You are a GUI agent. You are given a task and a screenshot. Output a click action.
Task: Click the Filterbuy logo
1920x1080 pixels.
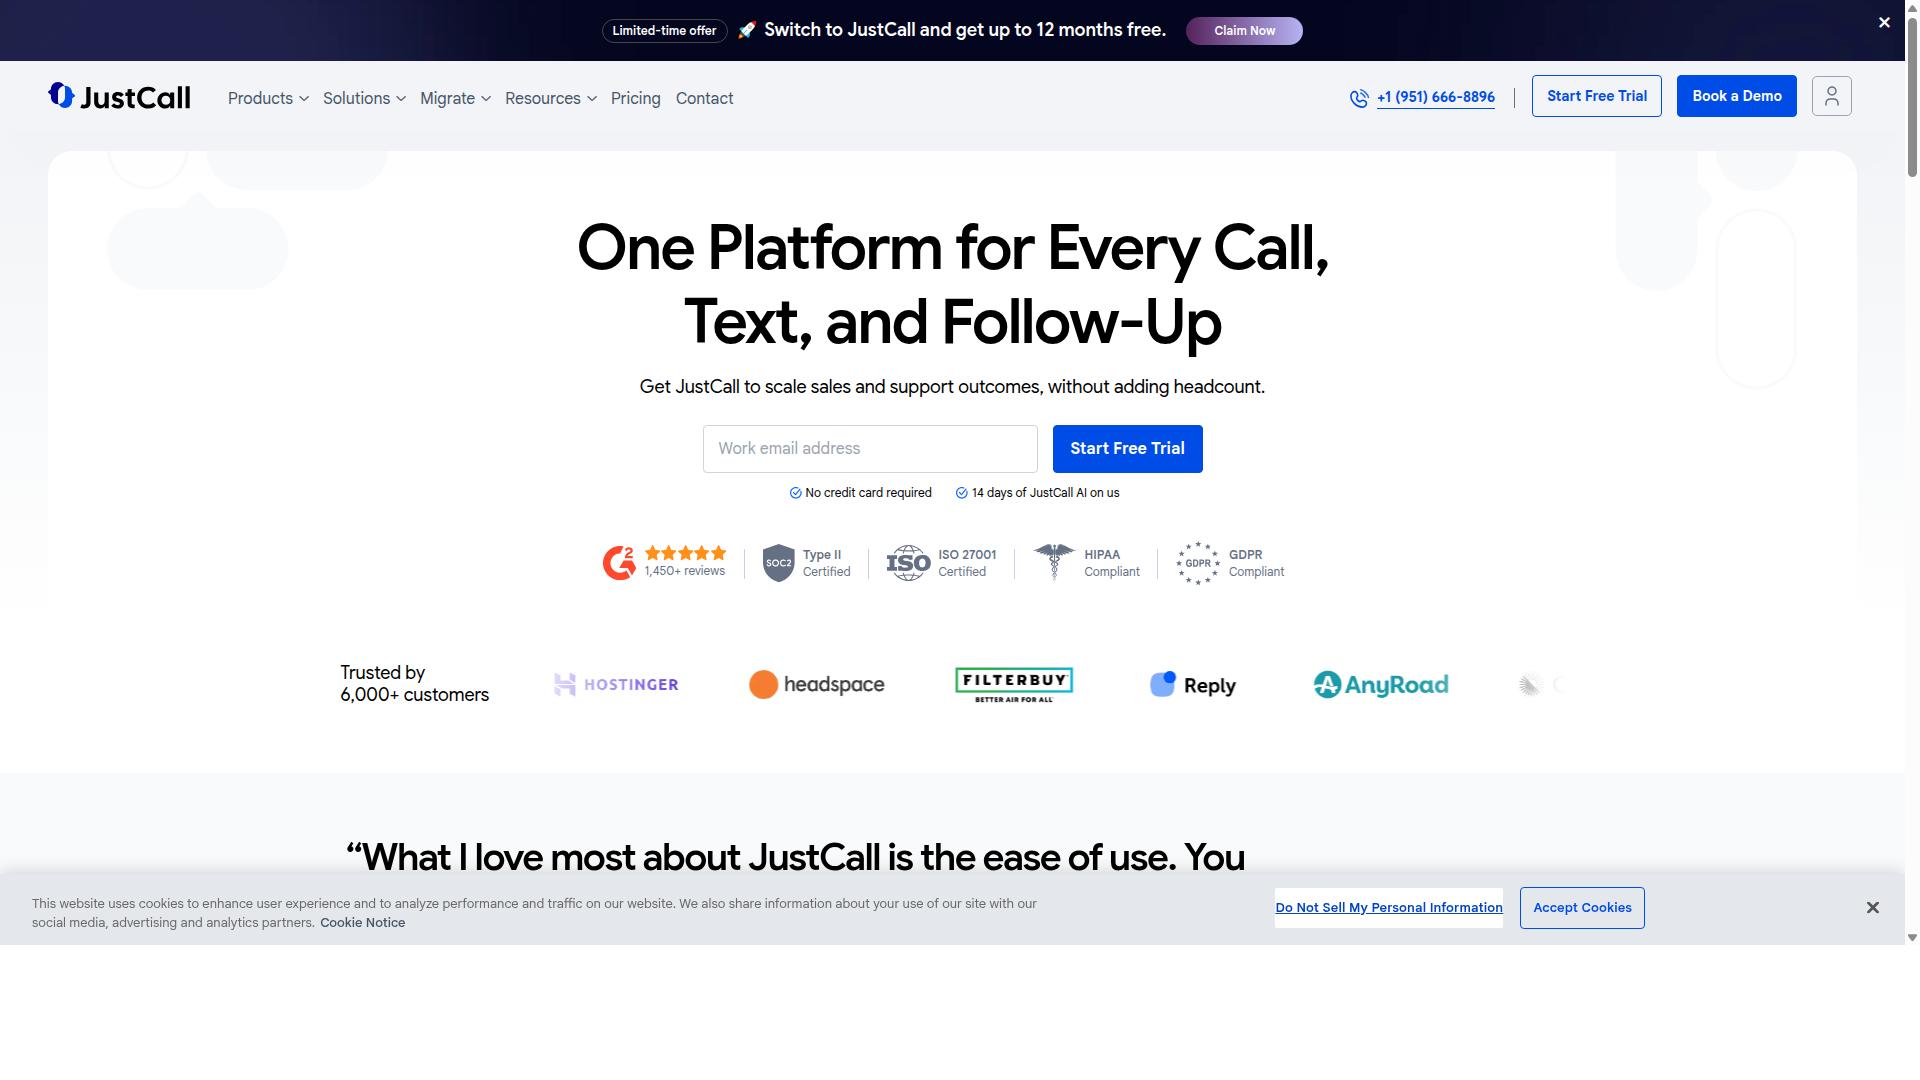pos(1014,685)
